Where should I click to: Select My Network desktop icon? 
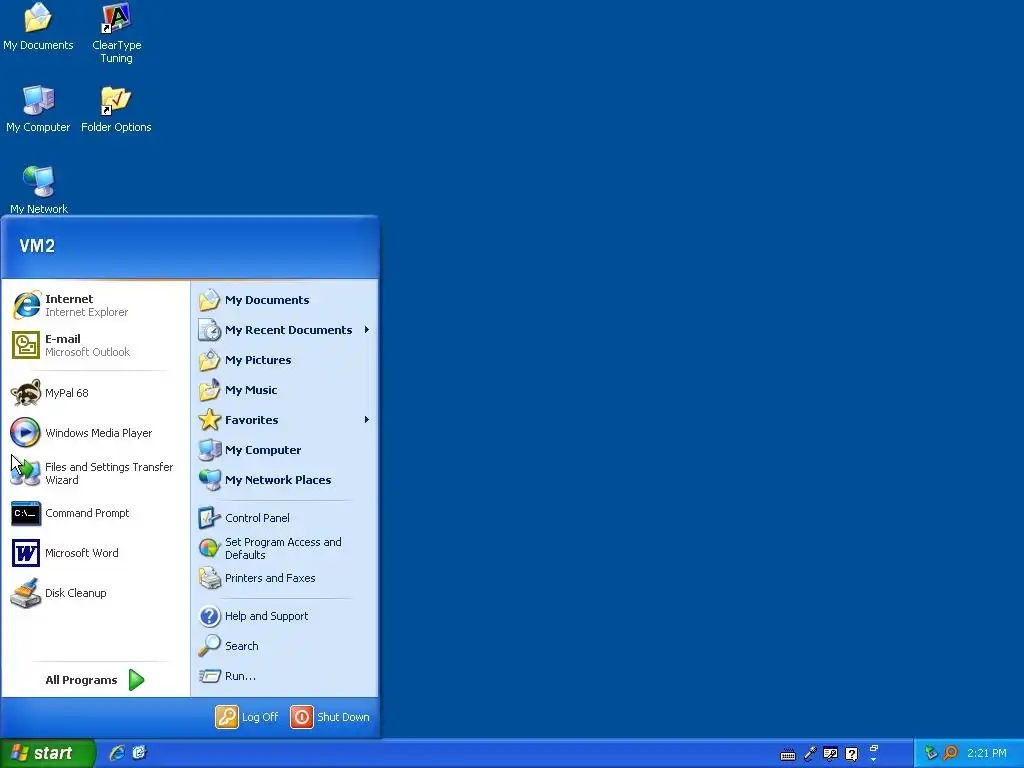pos(39,189)
